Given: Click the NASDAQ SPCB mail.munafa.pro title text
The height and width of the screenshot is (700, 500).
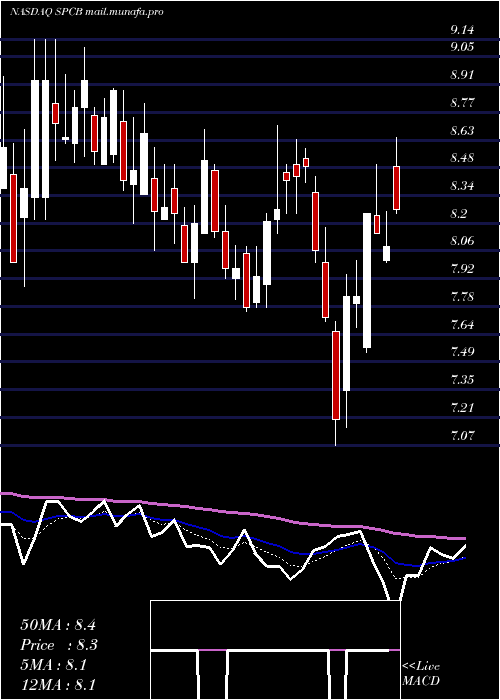Looking at the screenshot, I should (87, 12).
